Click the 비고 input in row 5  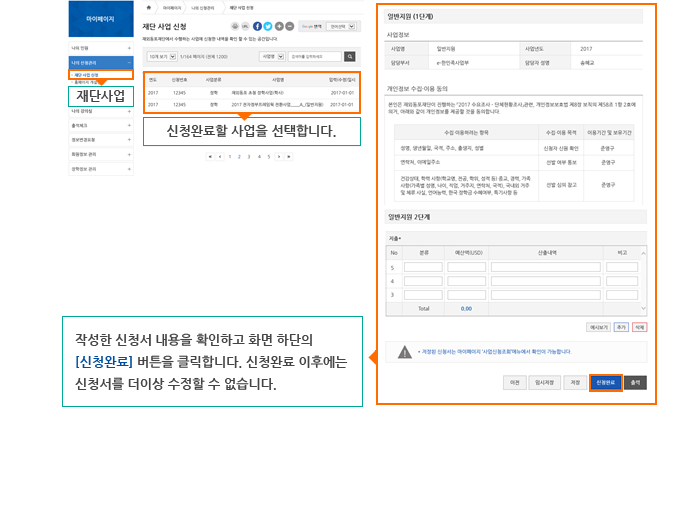(622, 267)
